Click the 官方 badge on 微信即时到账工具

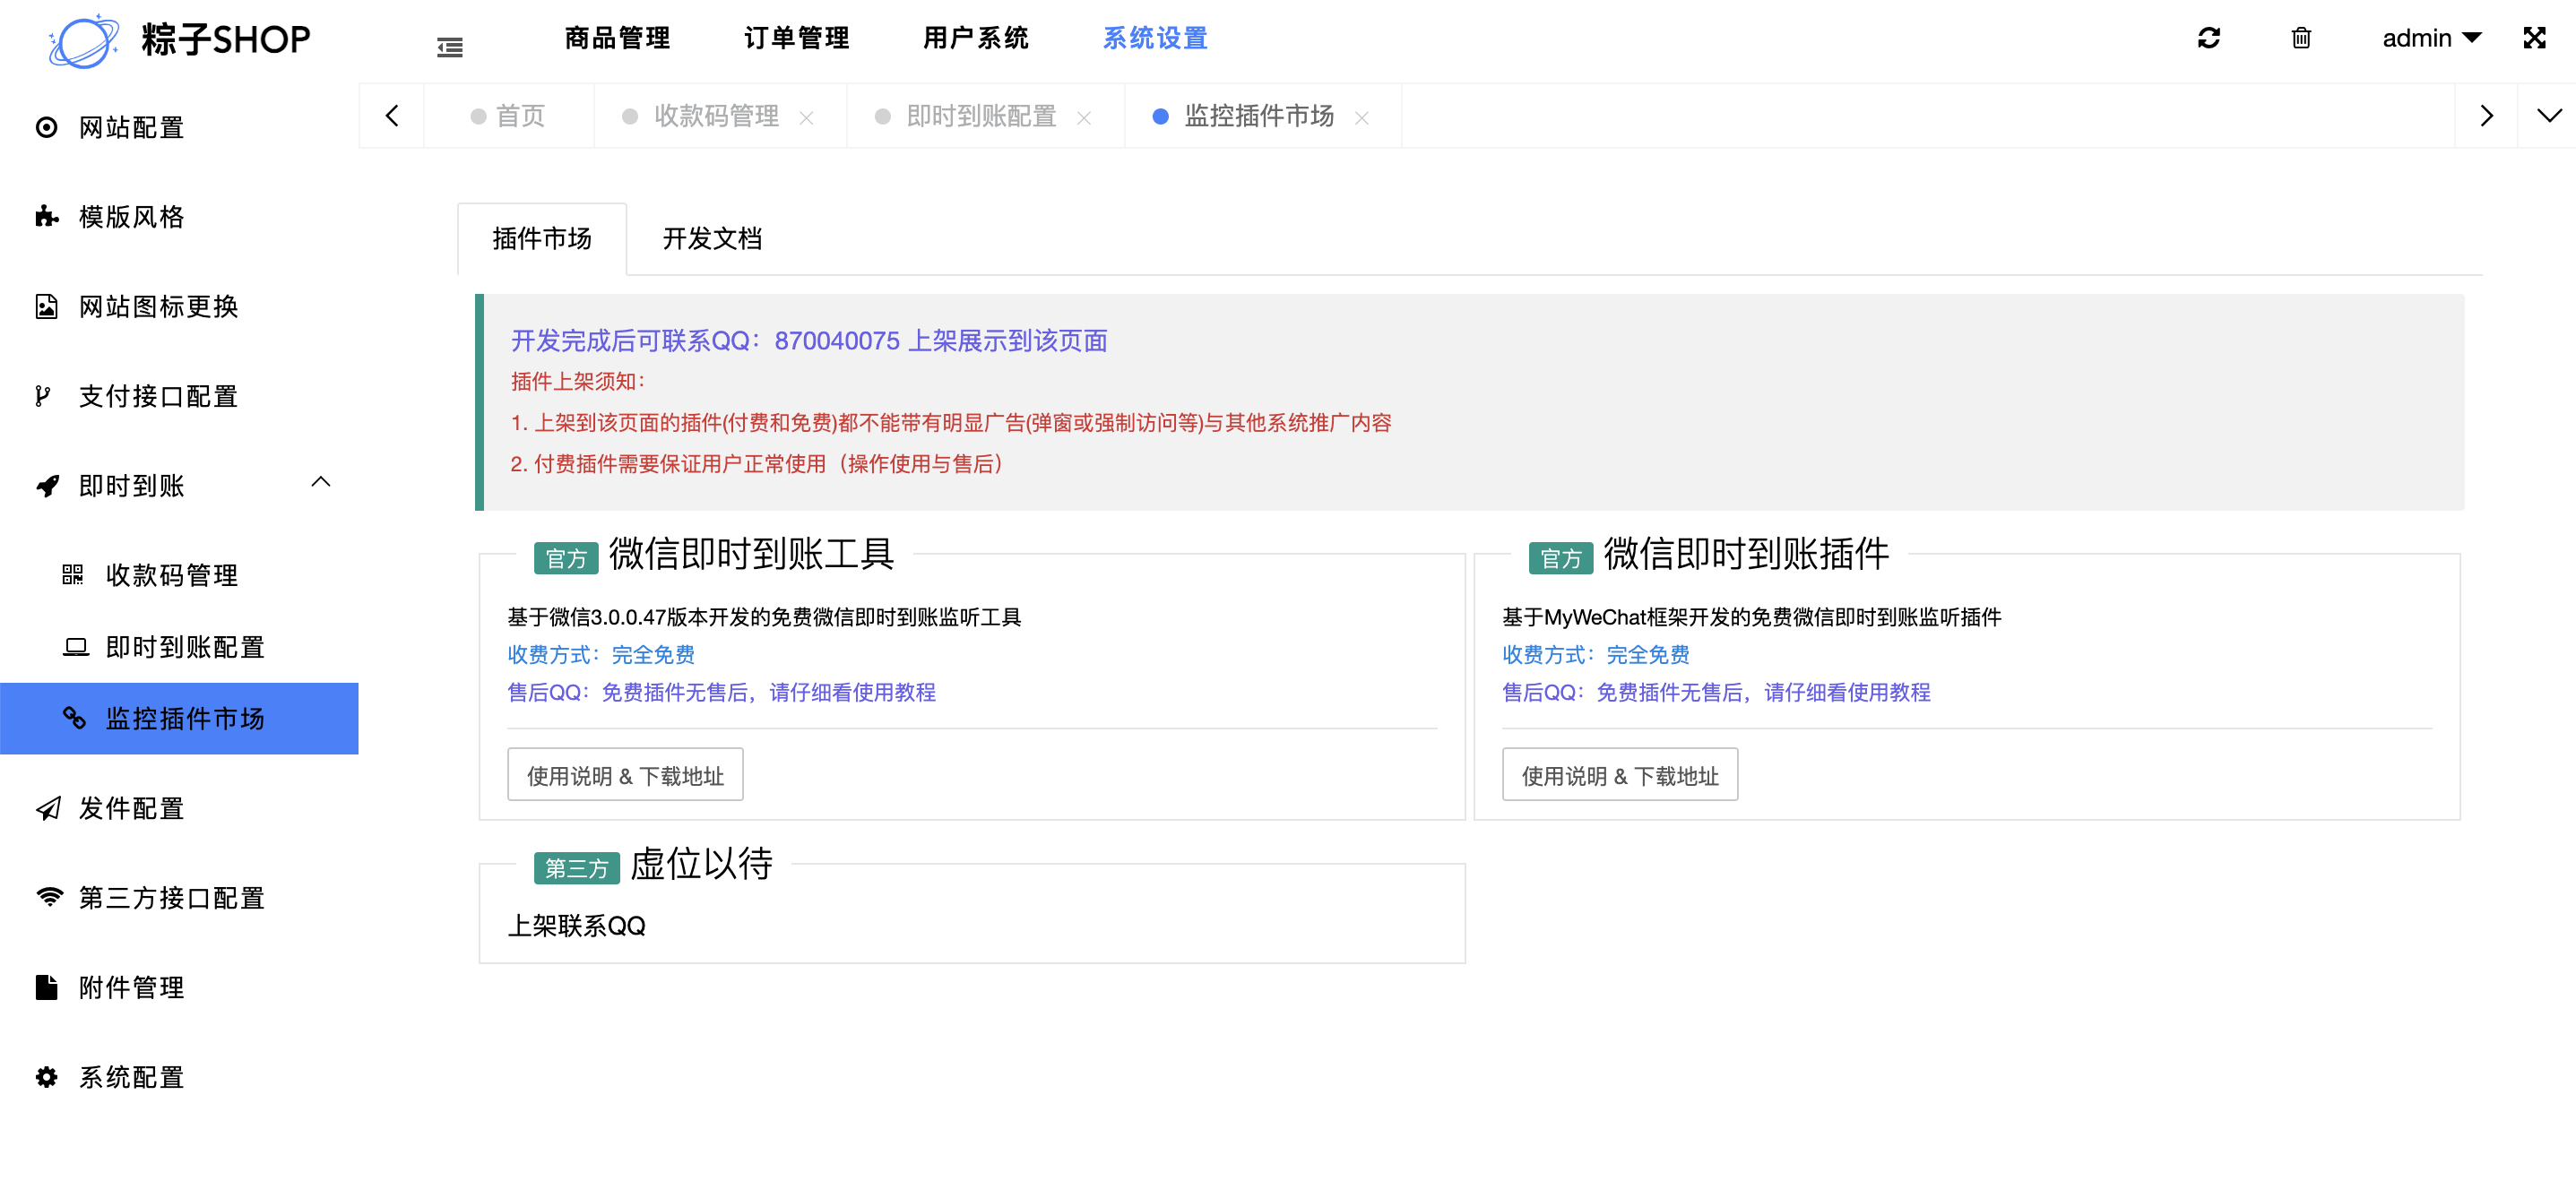(x=566, y=558)
